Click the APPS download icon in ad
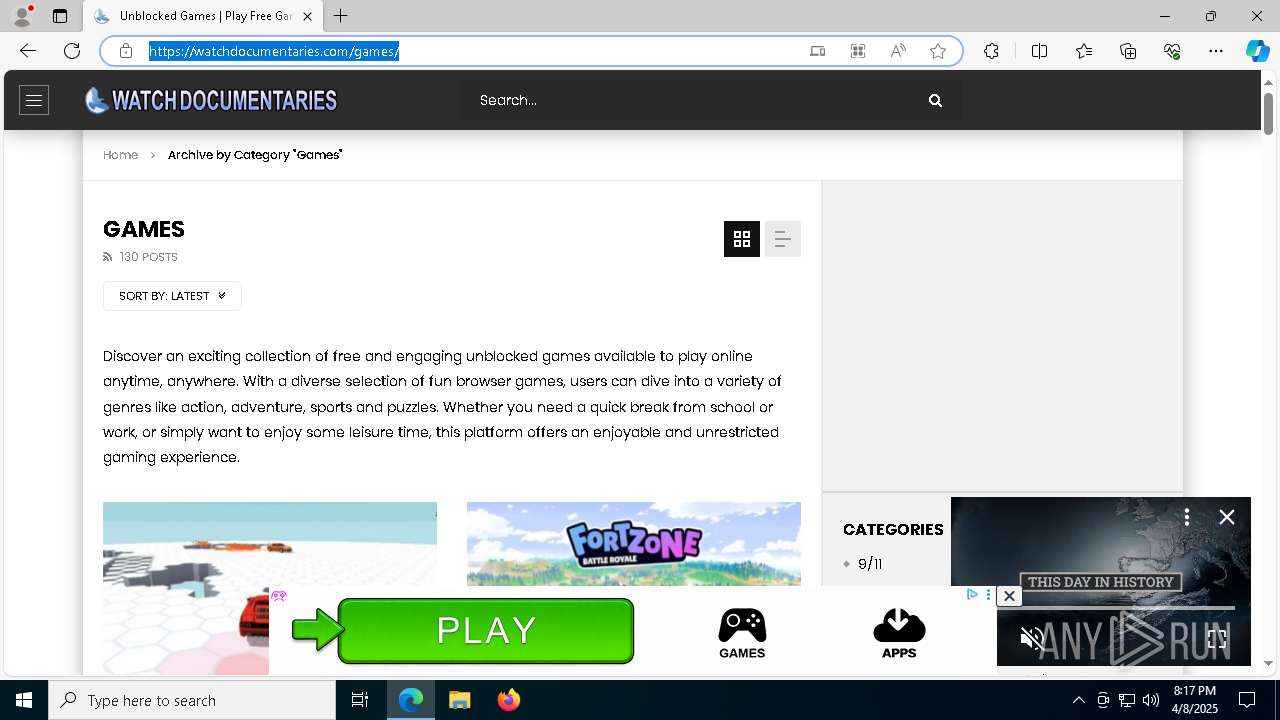The image size is (1280, 720). click(x=899, y=634)
